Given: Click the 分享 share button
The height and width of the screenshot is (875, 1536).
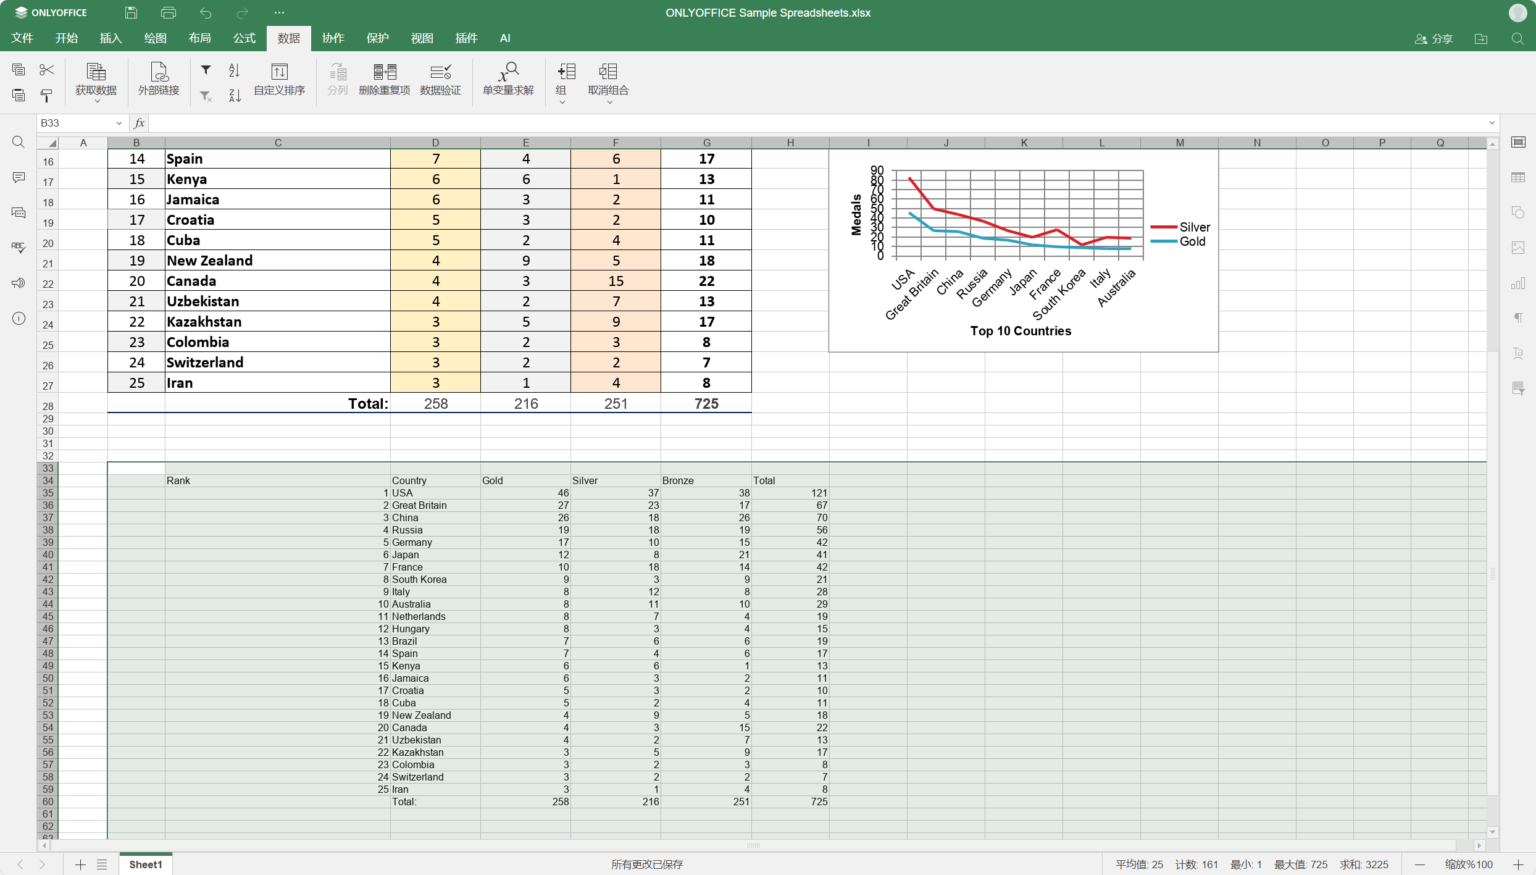Looking at the screenshot, I should click(1433, 39).
